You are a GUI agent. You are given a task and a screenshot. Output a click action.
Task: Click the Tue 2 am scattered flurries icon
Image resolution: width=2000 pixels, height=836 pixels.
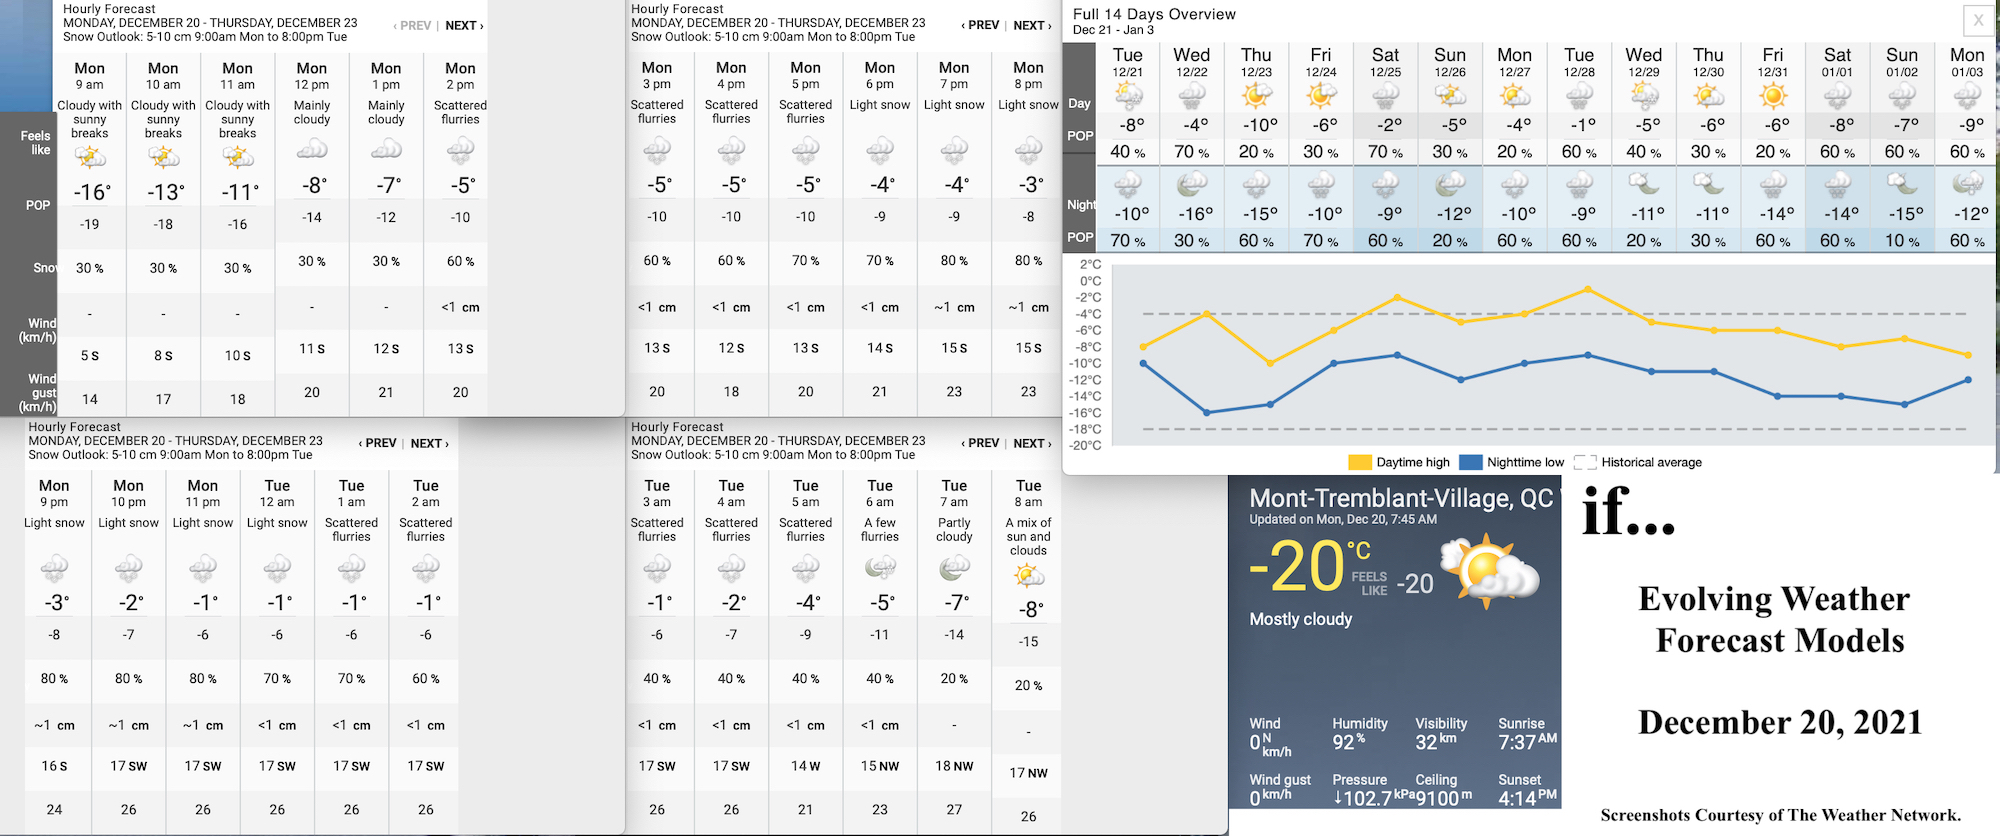coord(426,569)
